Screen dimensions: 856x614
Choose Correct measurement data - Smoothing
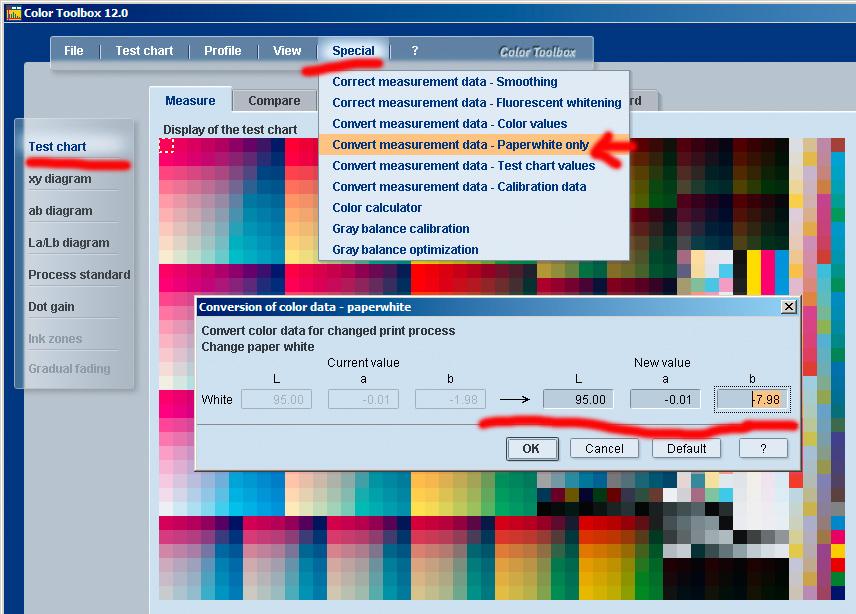click(x=445, y=82)
